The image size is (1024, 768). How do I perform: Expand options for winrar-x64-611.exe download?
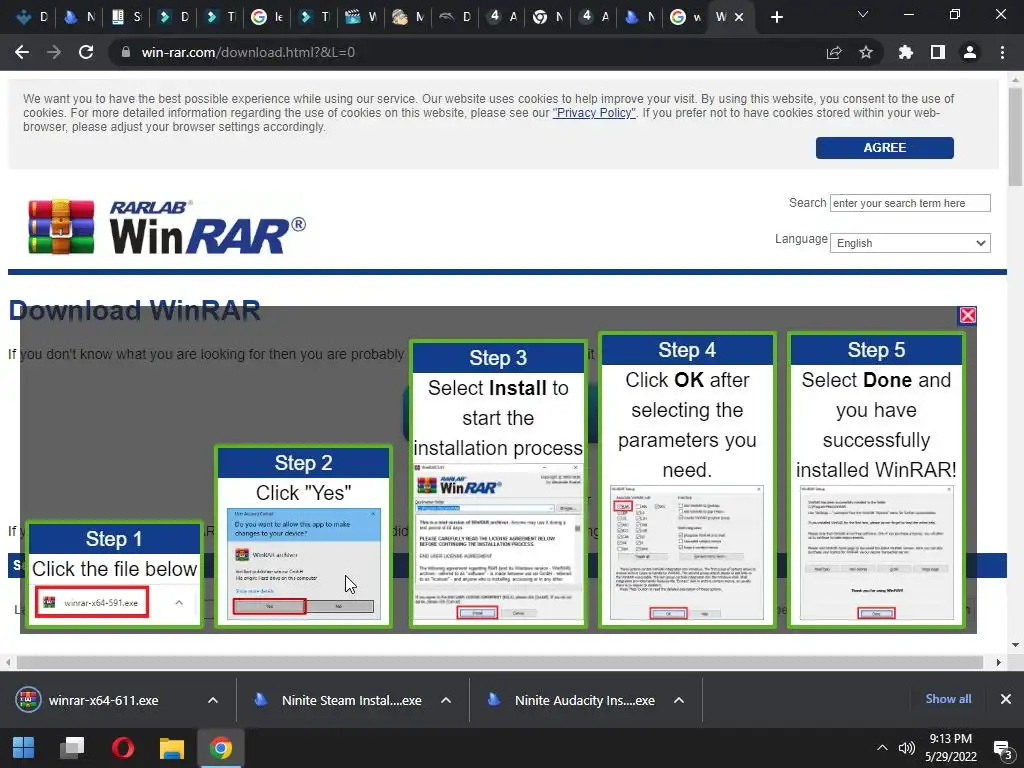coord(213,700)
